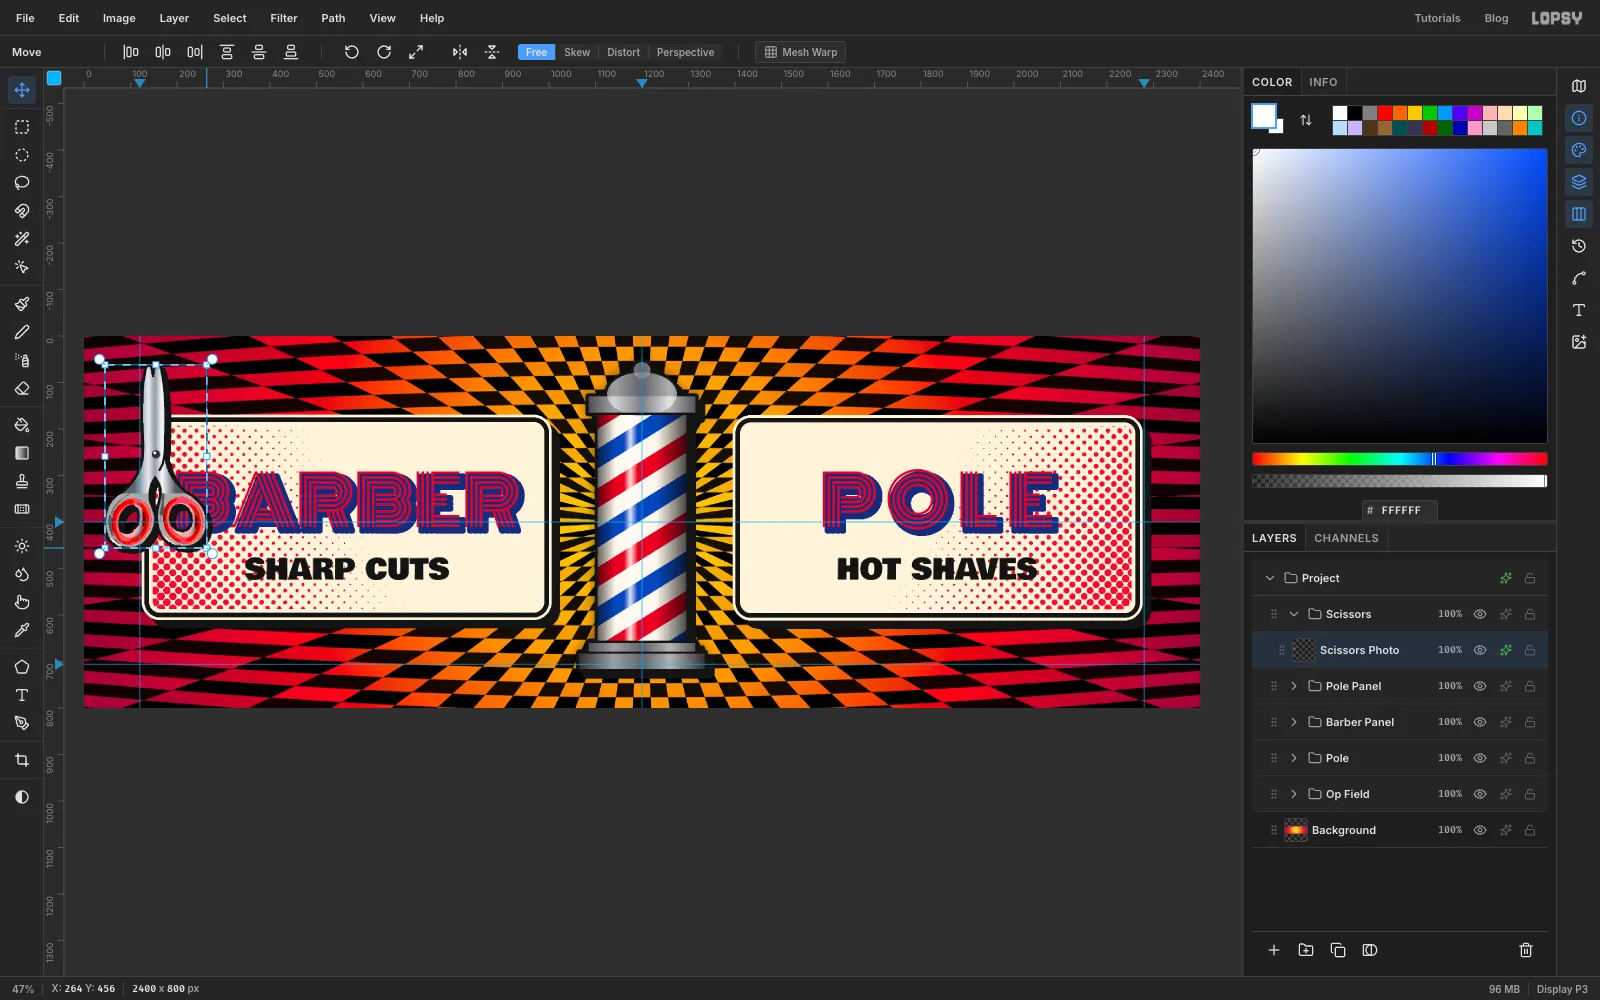Select the Crop tool
1600x1000 pixels.
click(22, 760)
